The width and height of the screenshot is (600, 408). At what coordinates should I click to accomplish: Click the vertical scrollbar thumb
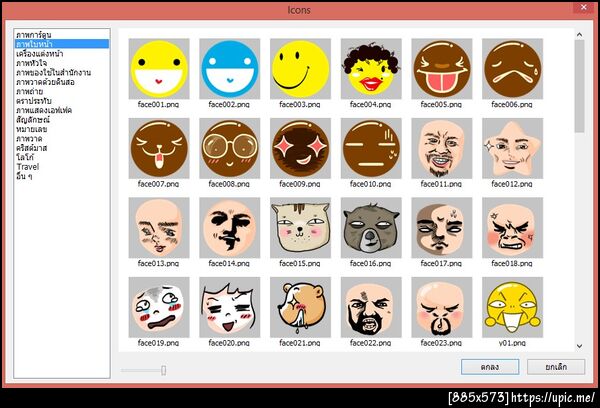(x=580, y=86)
